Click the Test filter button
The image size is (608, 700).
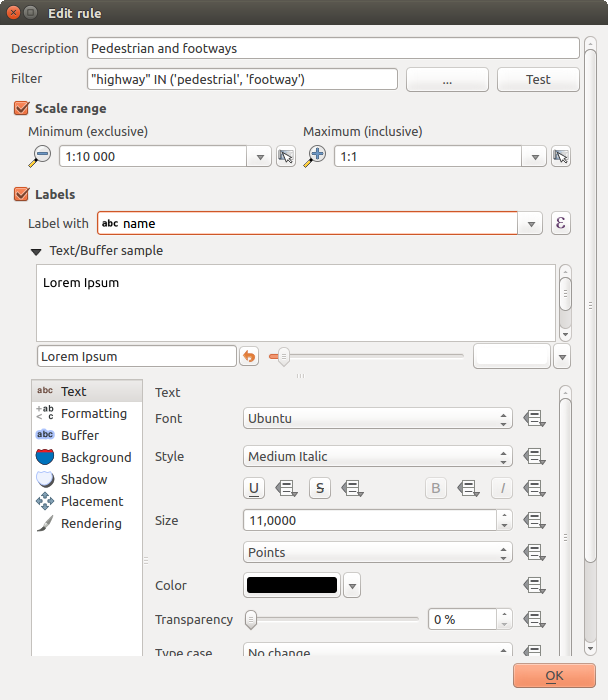coord(538,79)
